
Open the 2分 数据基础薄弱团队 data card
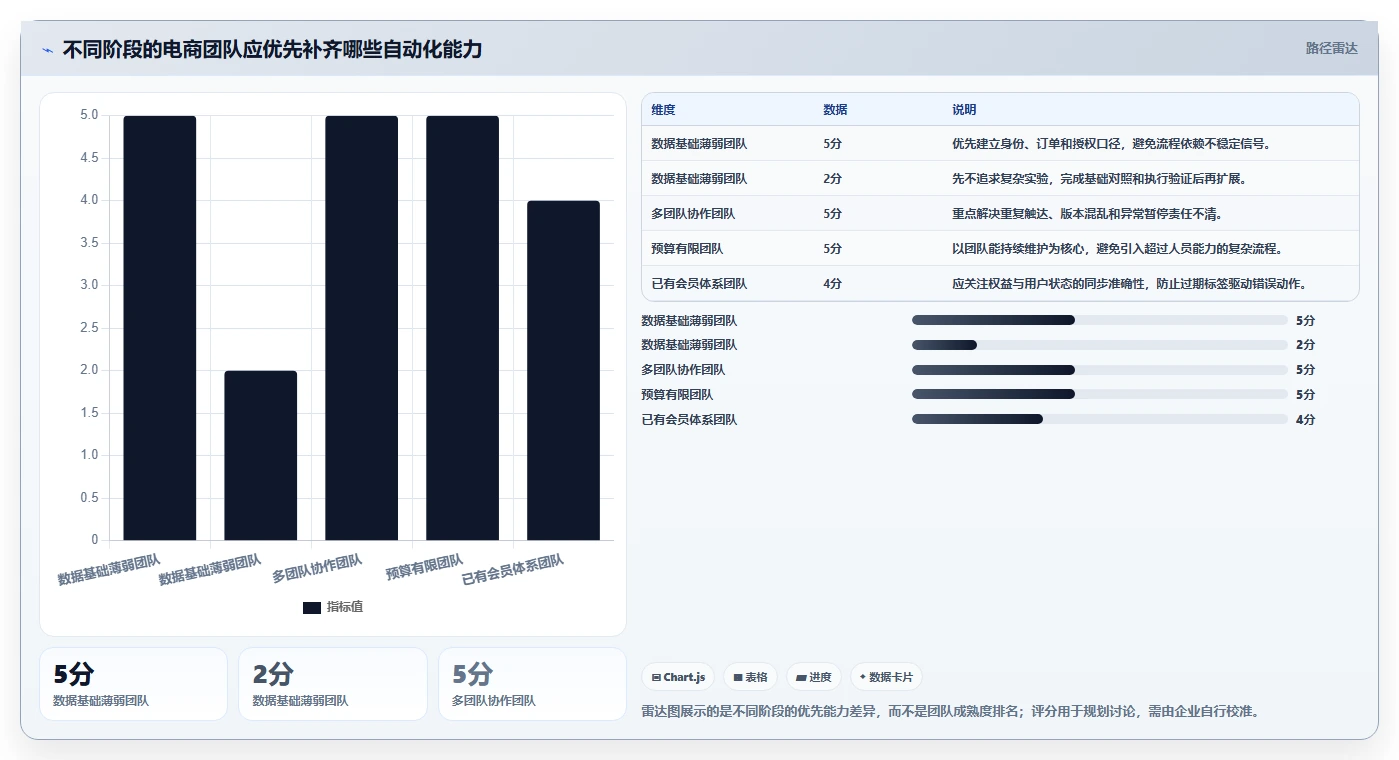point(333,684)
